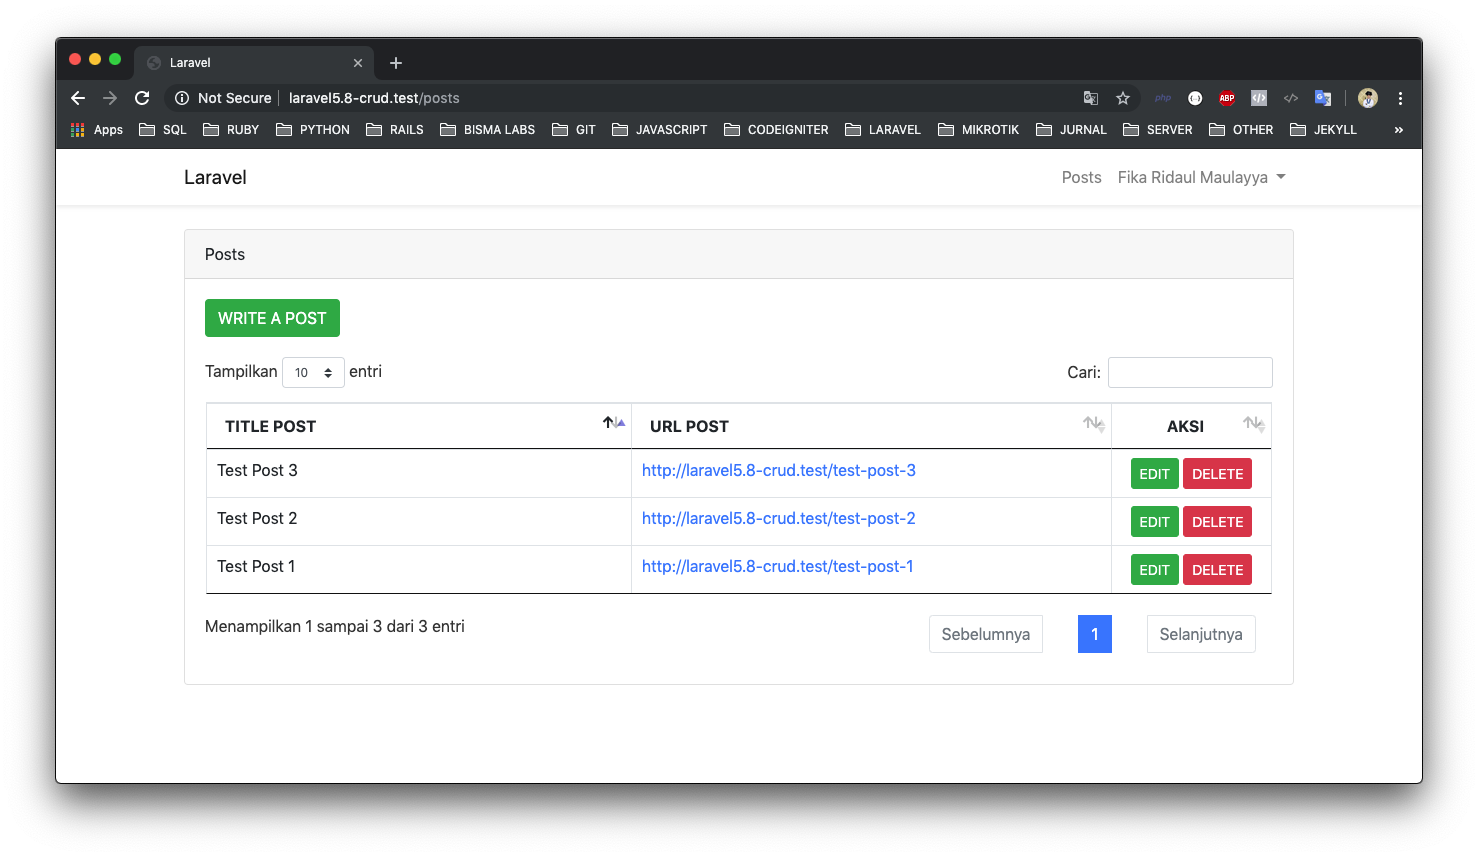1478x857 pixels.
Task: Open the test-post-1 URL link
Action: 777,566
